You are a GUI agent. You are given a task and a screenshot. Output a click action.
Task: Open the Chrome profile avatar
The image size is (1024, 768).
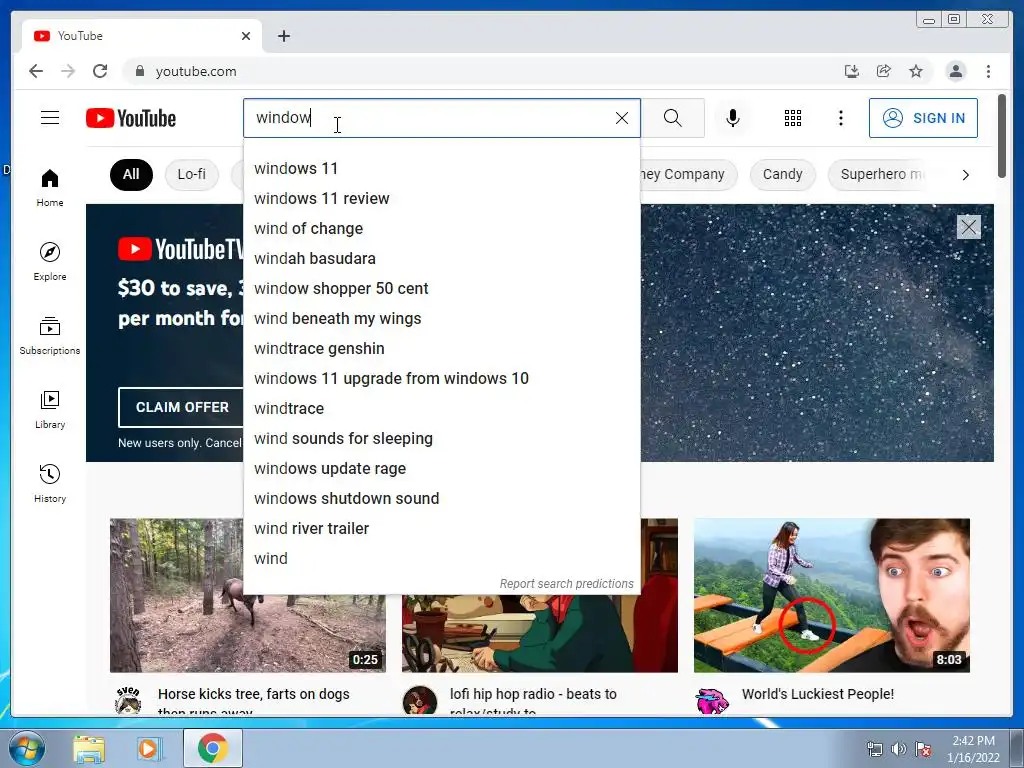955,71
